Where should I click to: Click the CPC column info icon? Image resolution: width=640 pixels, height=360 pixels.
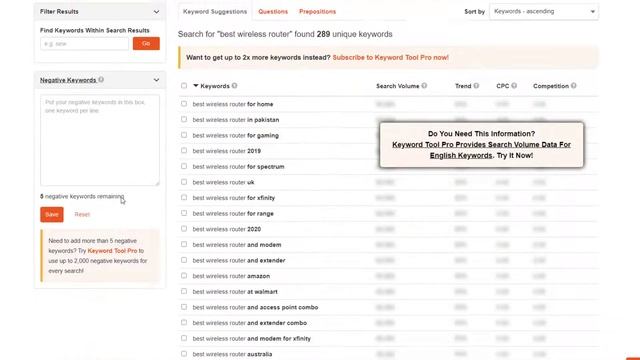[514, 86]
